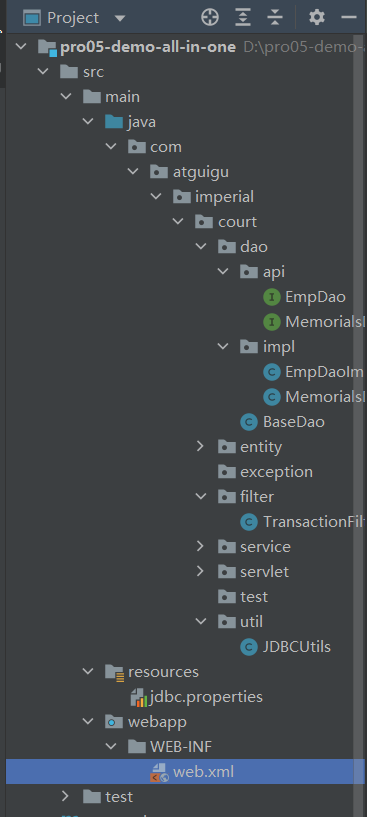The image size is (367, 817).
Task: Click the Collapse All icon
Action: [275, 18]
